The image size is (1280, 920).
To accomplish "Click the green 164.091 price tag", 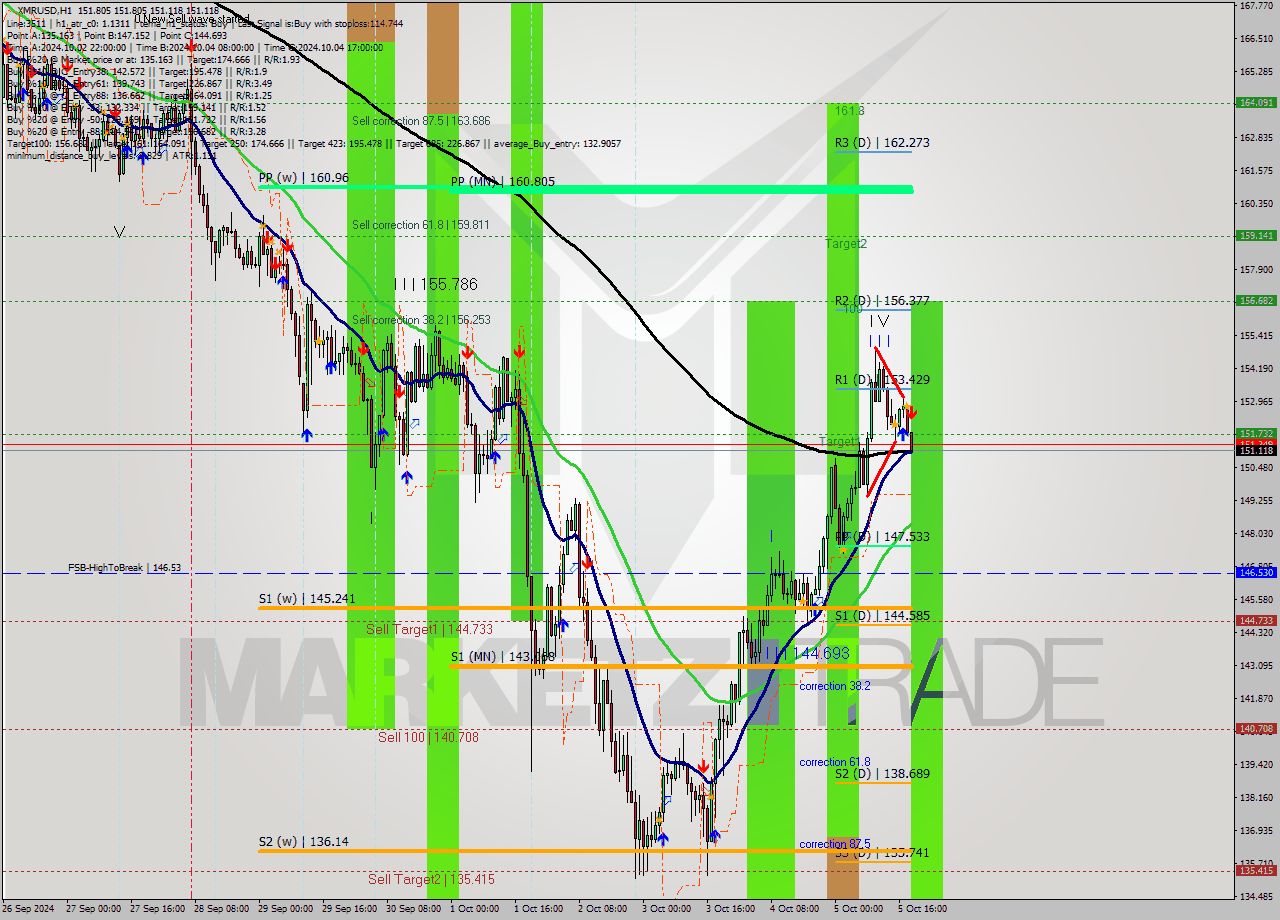I will point(1256,102).
